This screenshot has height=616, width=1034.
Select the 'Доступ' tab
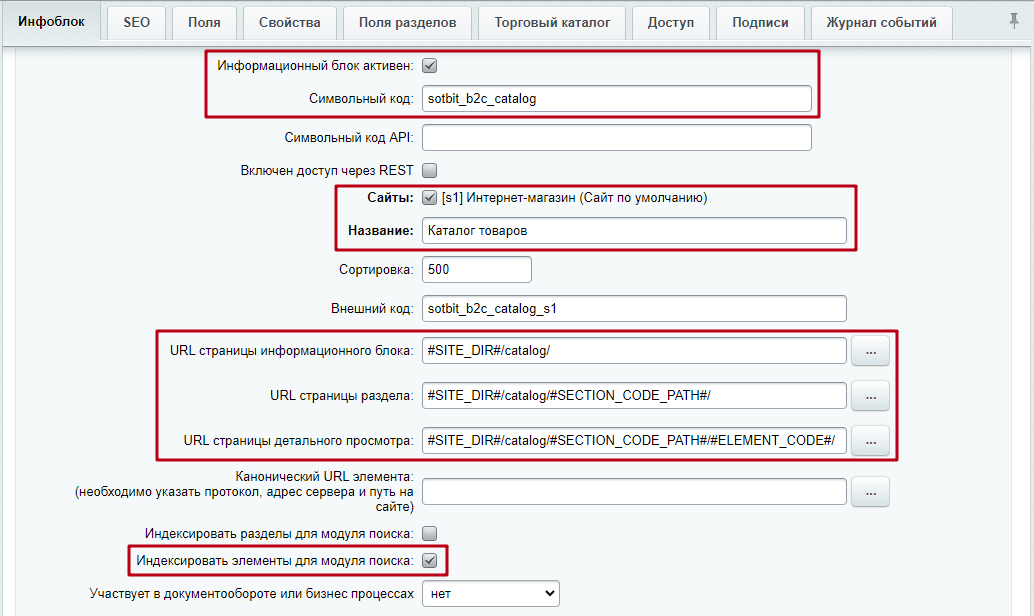pyautogui.click(x=670, y=22)
